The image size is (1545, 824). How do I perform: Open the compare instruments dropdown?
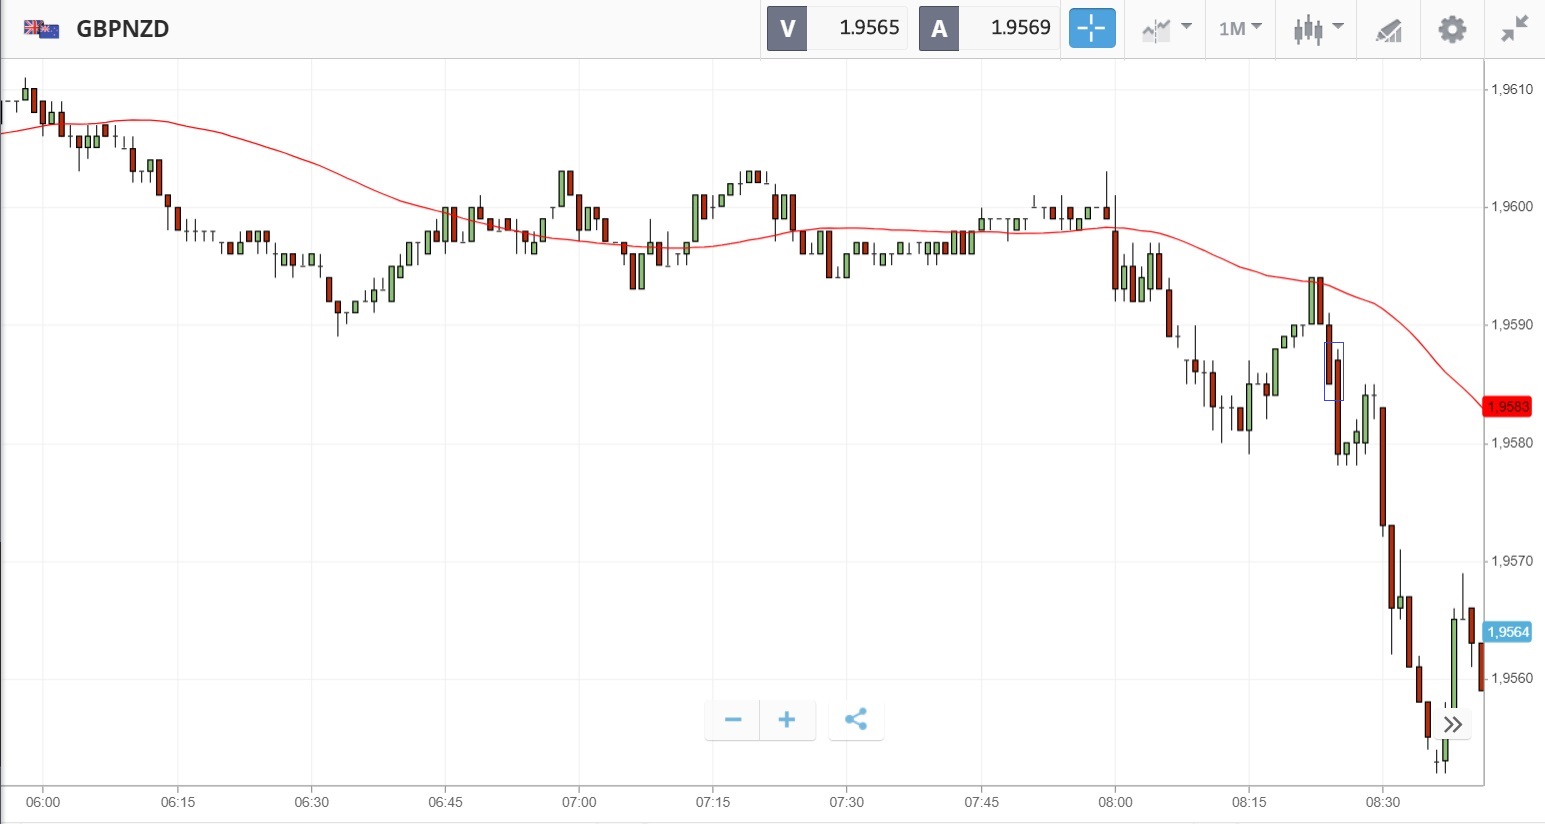point(1166,28)
